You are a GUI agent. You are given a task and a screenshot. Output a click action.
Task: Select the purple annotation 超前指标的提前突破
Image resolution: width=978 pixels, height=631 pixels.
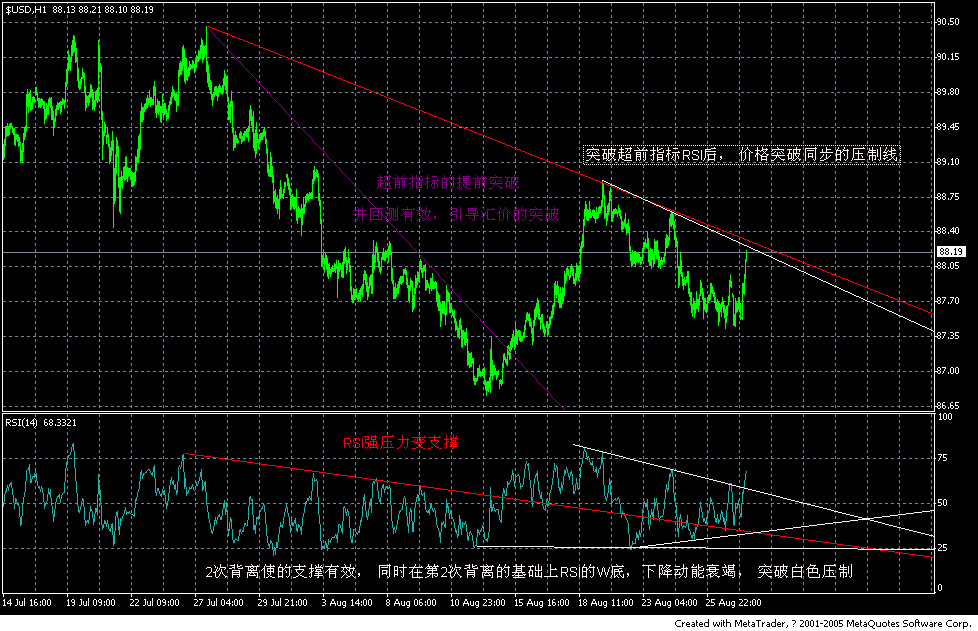point(447,183)
